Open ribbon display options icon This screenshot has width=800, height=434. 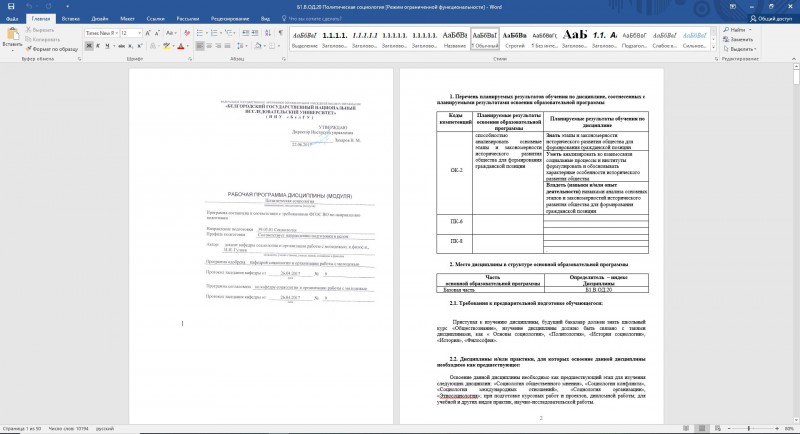(x=733, y=7)
